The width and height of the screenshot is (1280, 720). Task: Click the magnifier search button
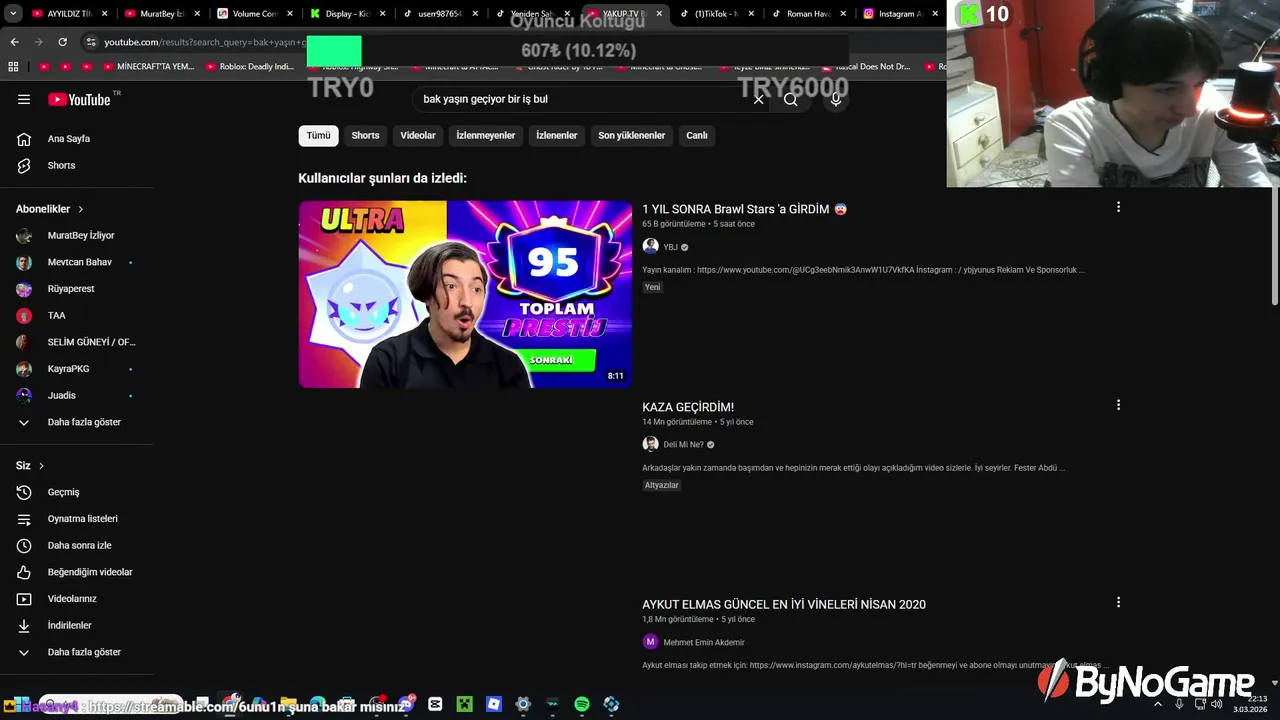(791, 99)
